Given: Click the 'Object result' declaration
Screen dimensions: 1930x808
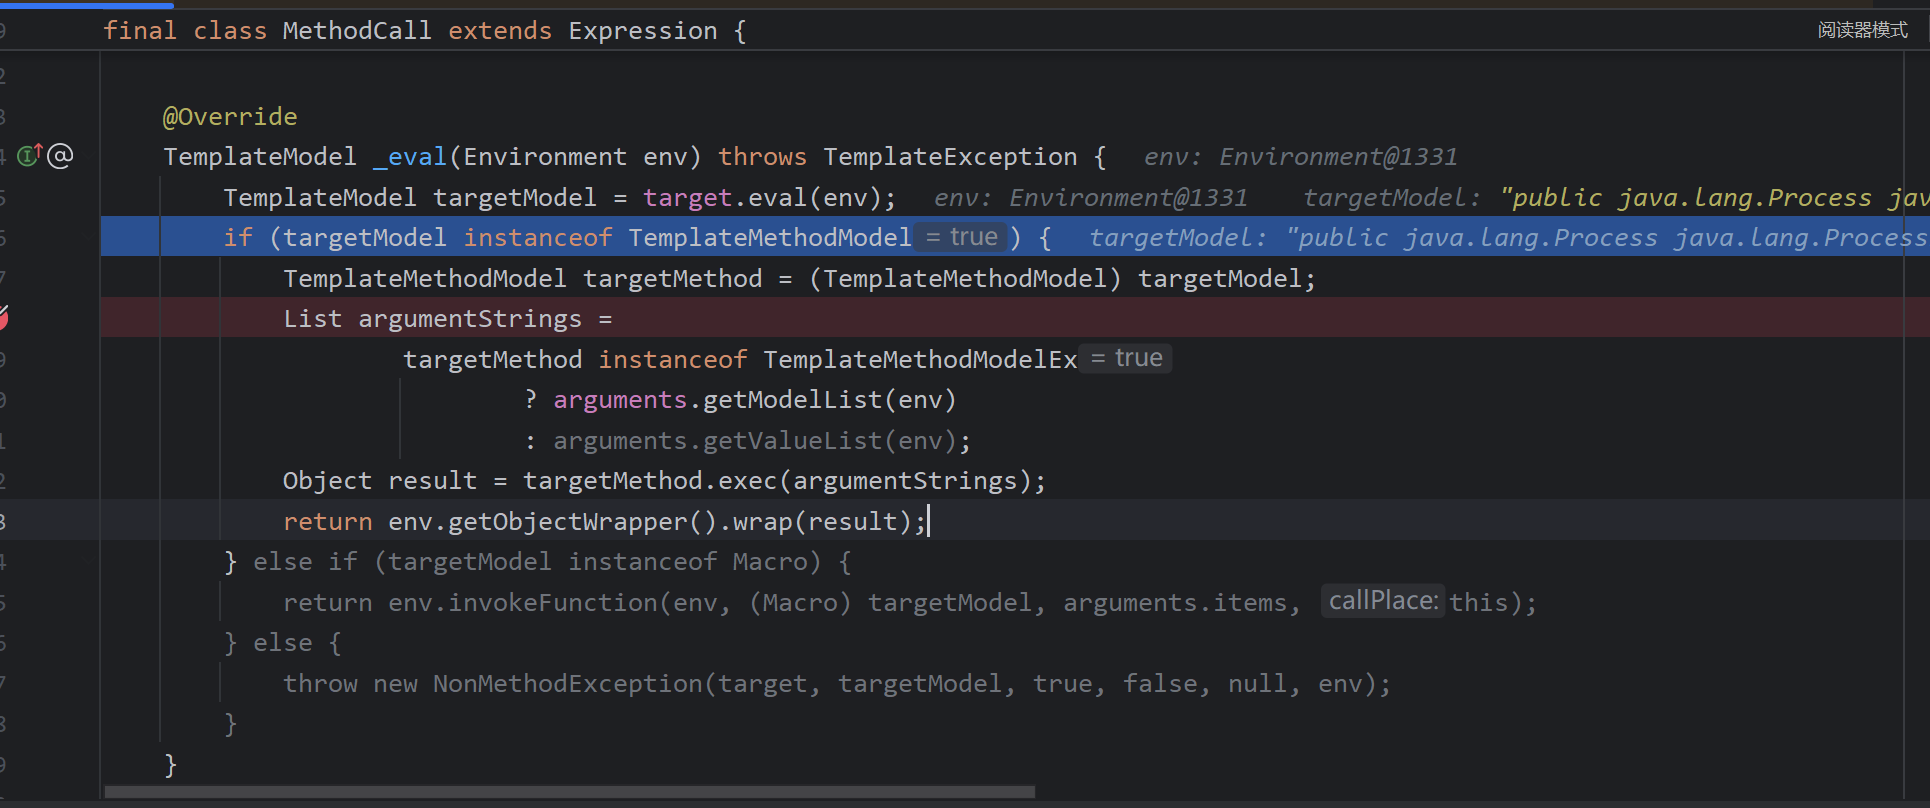Looking at the screenshot, I should pyautogui.click(x=380, y=481).
